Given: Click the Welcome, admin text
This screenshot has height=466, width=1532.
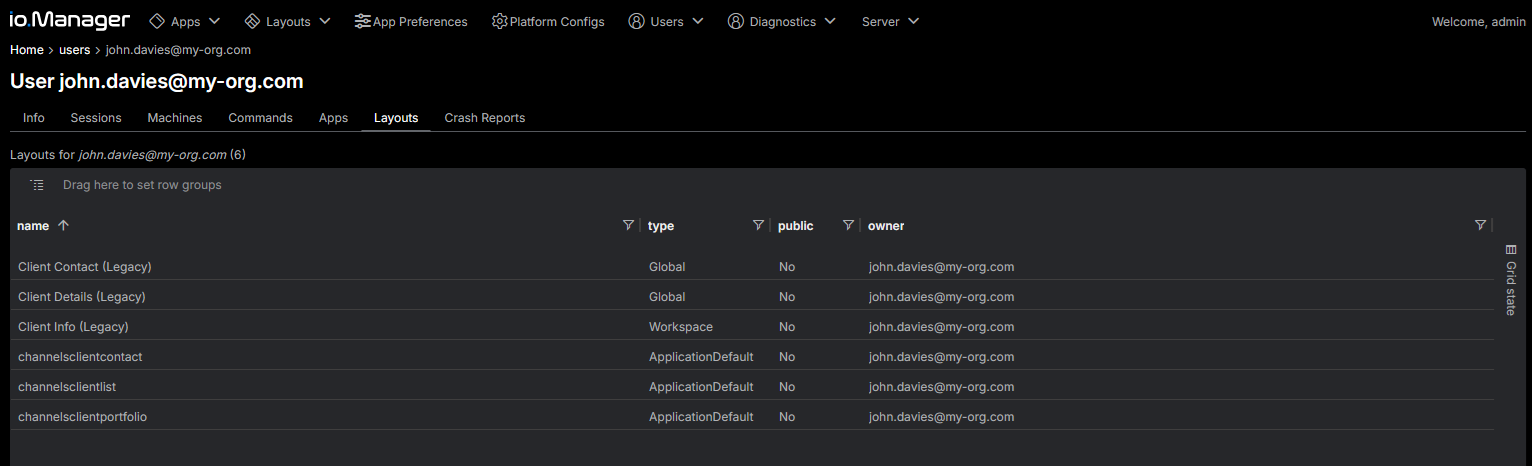Looking at the screenshot, I should [1479, 21].
